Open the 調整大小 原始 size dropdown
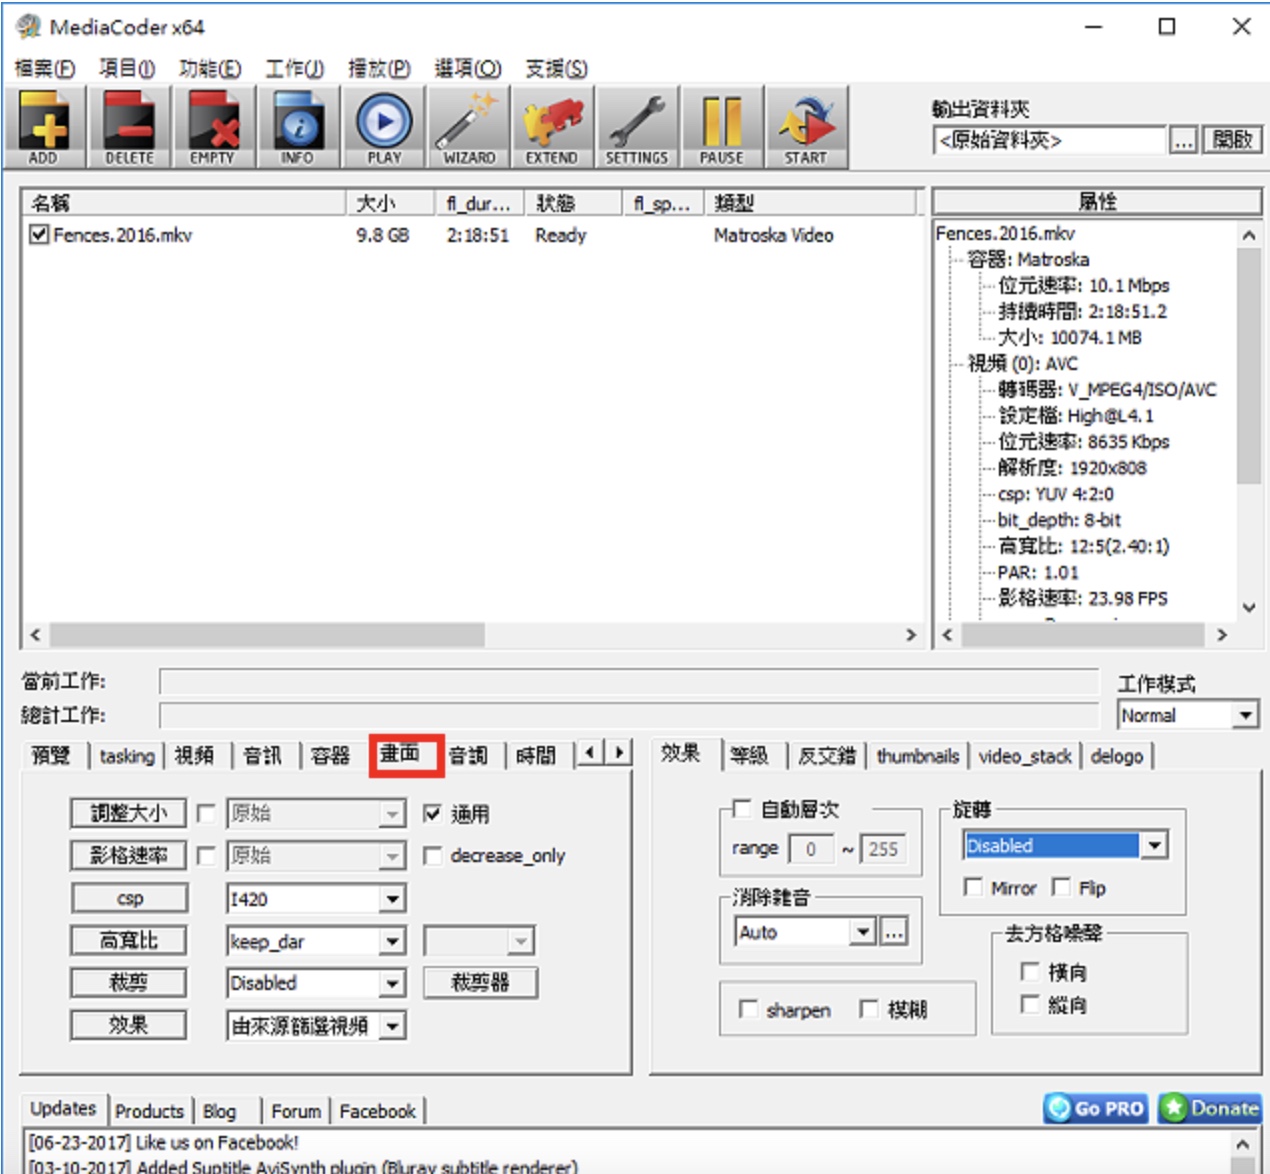Image resolution: width=1270 pixels, height=1174 pixels. [x=316, y=814]
